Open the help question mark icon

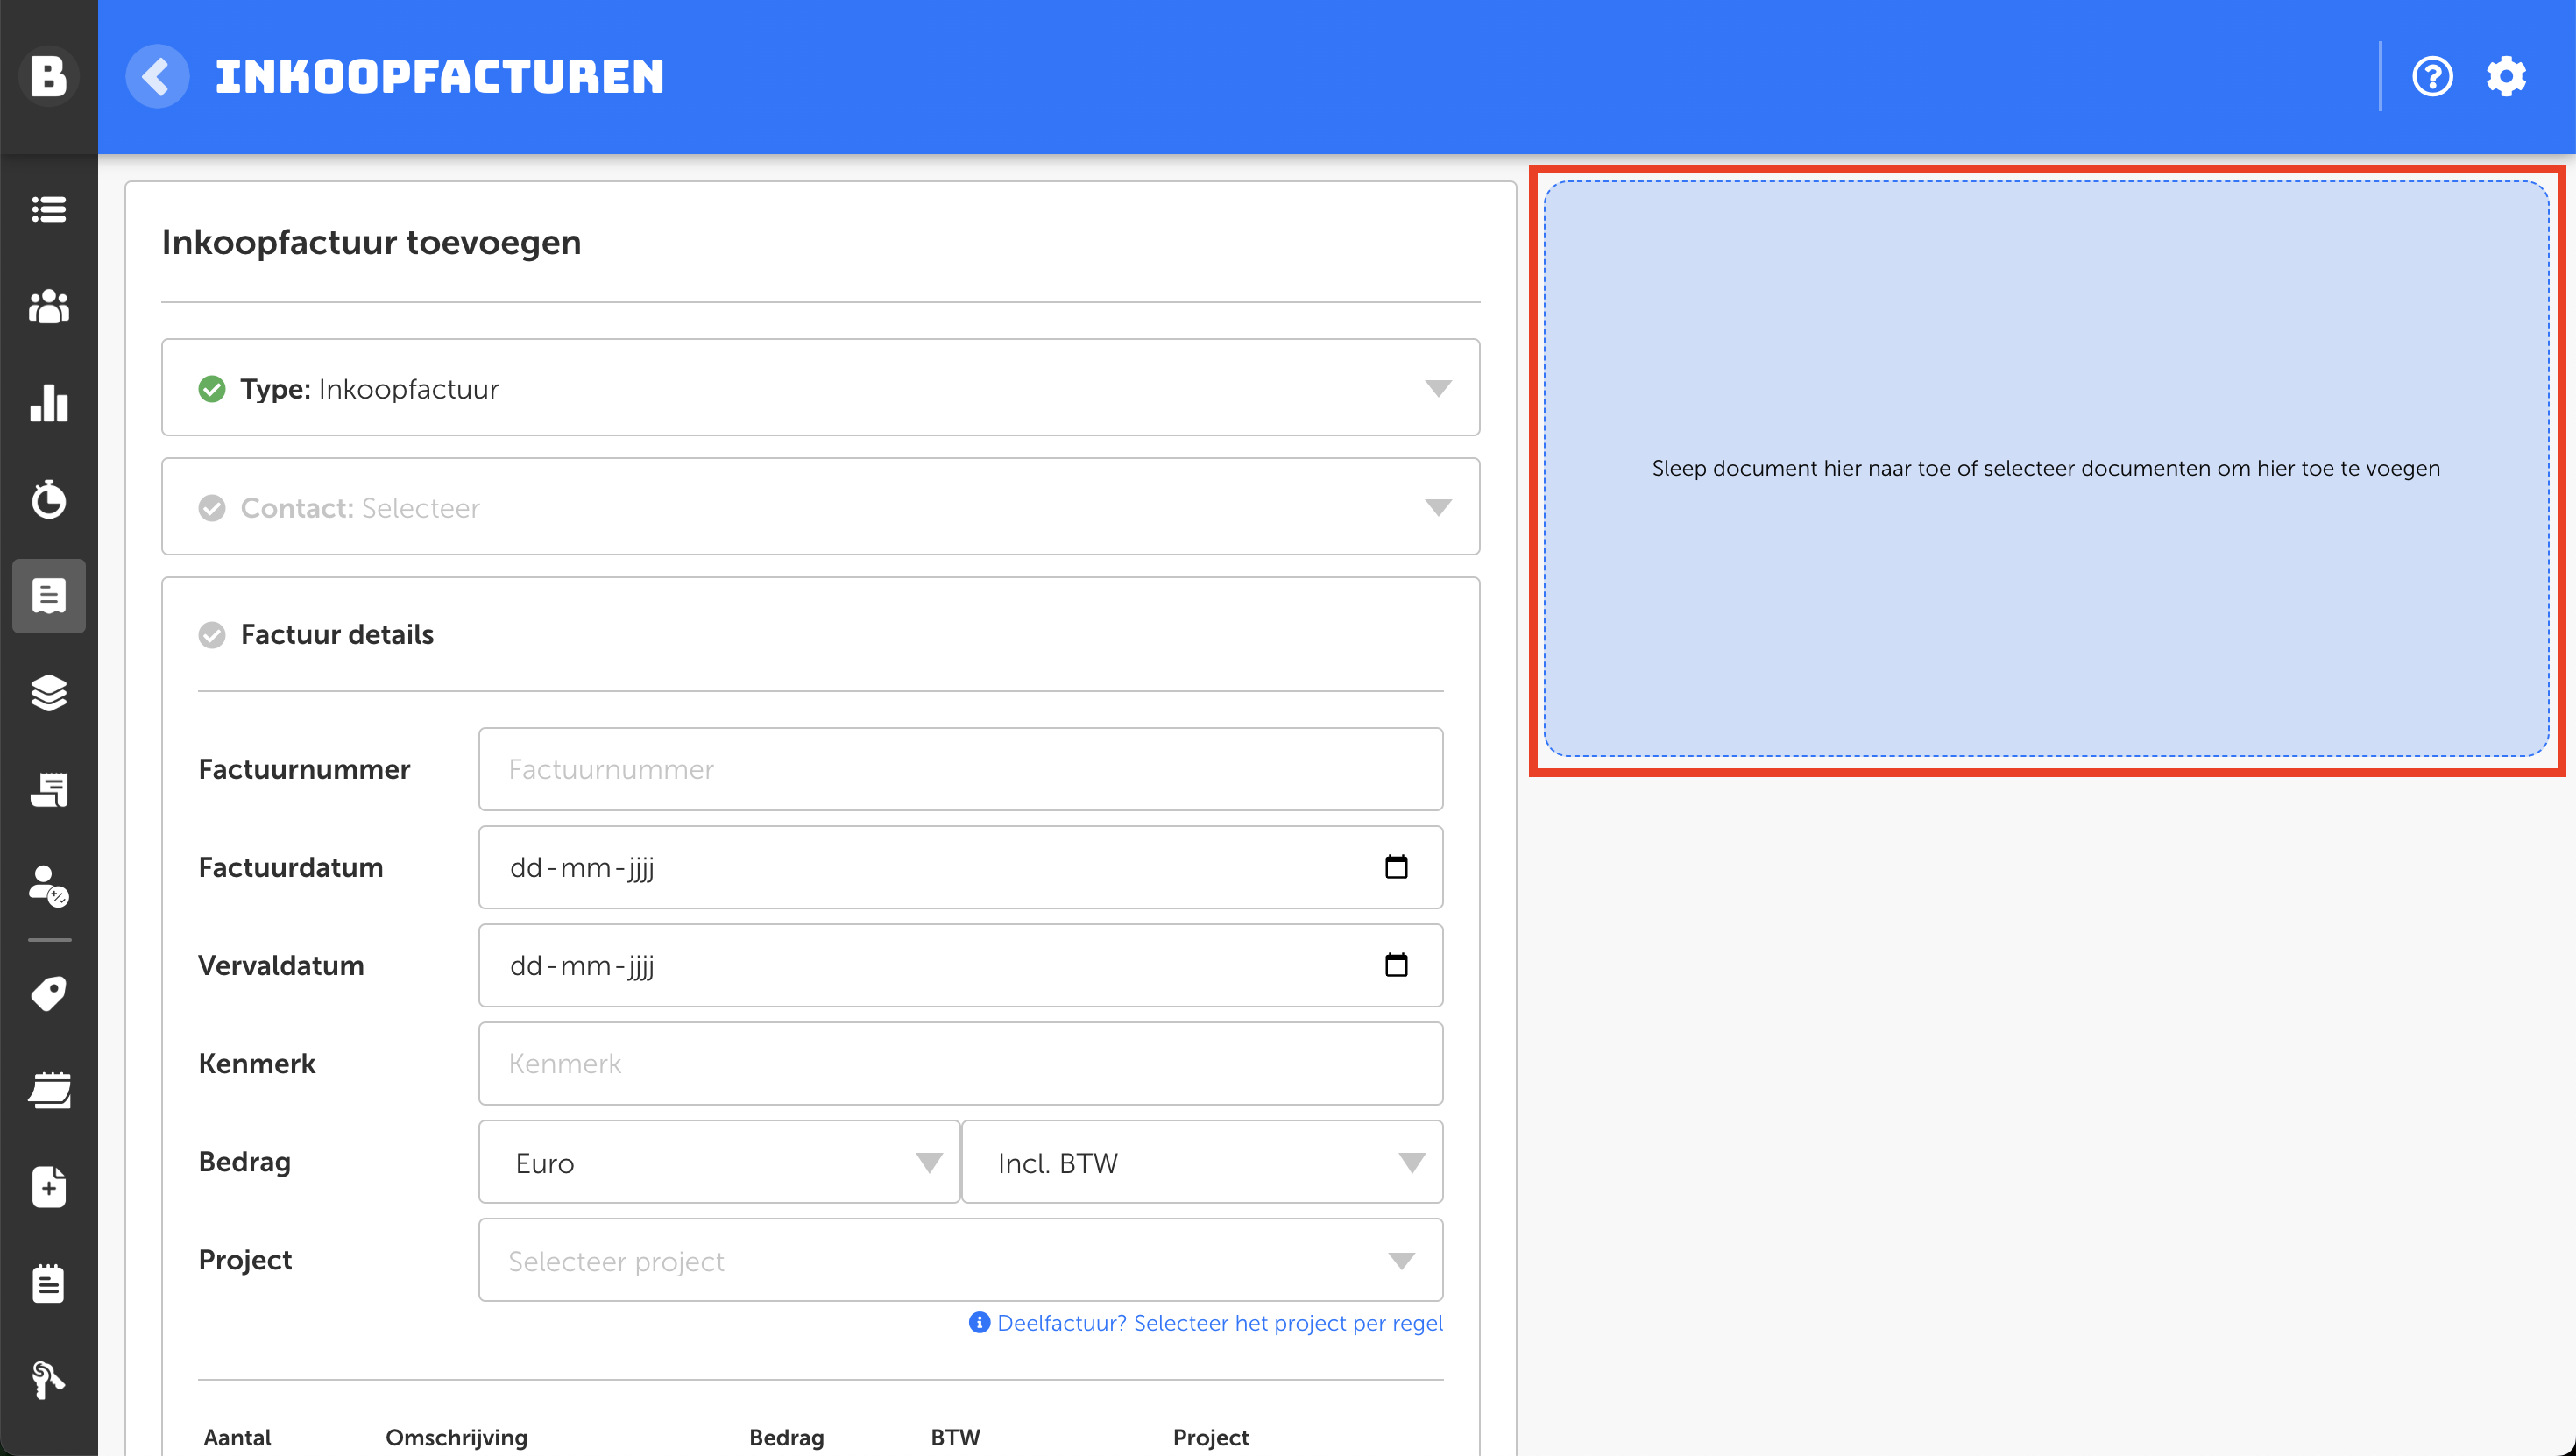[2431, 76]
